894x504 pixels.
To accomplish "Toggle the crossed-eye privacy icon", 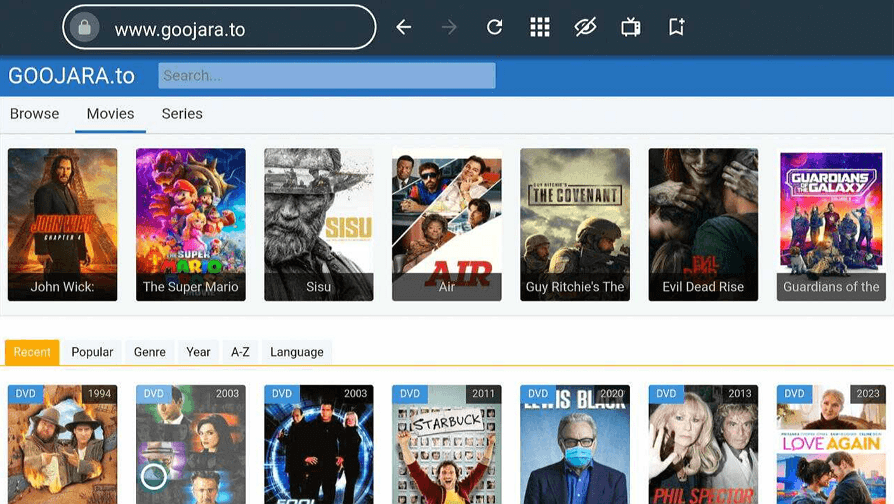I will click(x=585, y=27).
